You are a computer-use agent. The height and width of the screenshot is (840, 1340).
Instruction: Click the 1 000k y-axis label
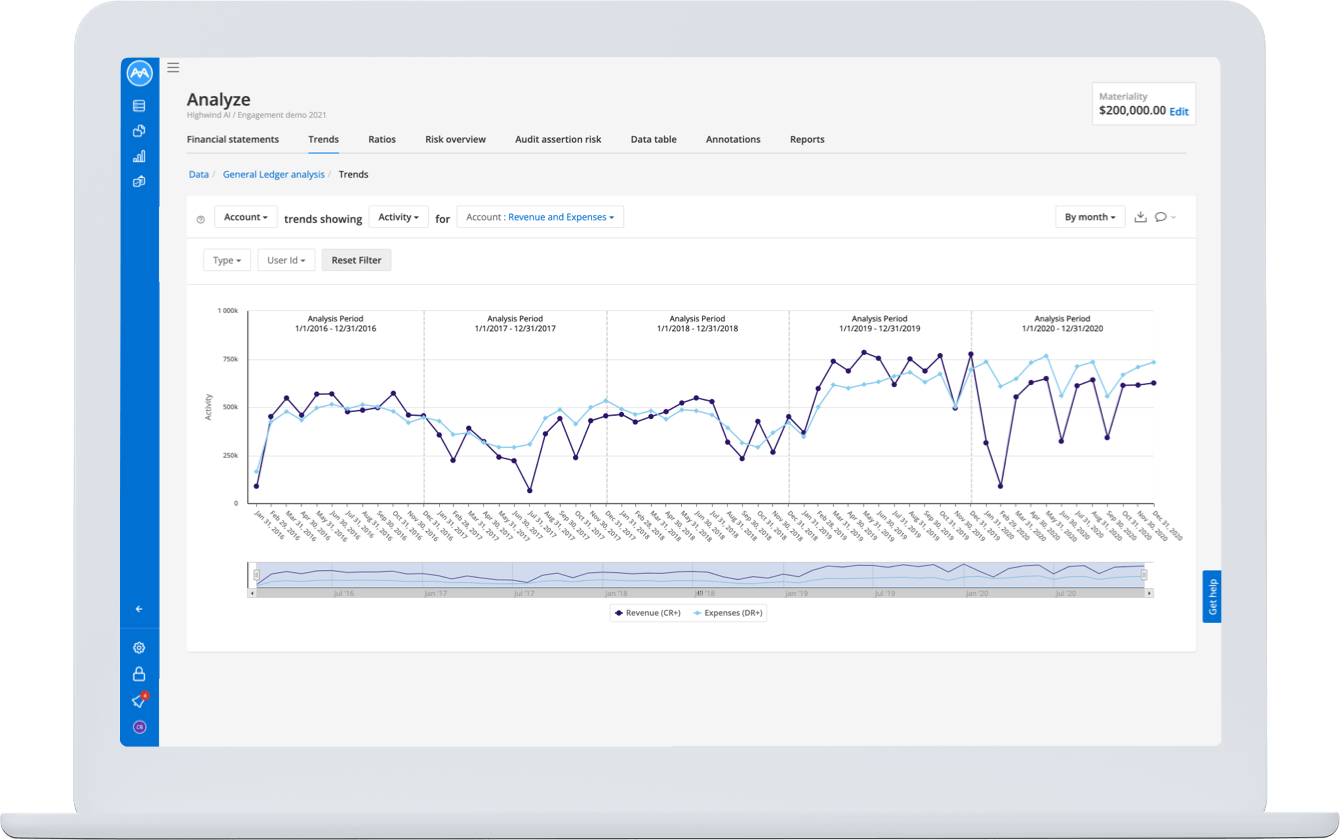pos(228,311)
